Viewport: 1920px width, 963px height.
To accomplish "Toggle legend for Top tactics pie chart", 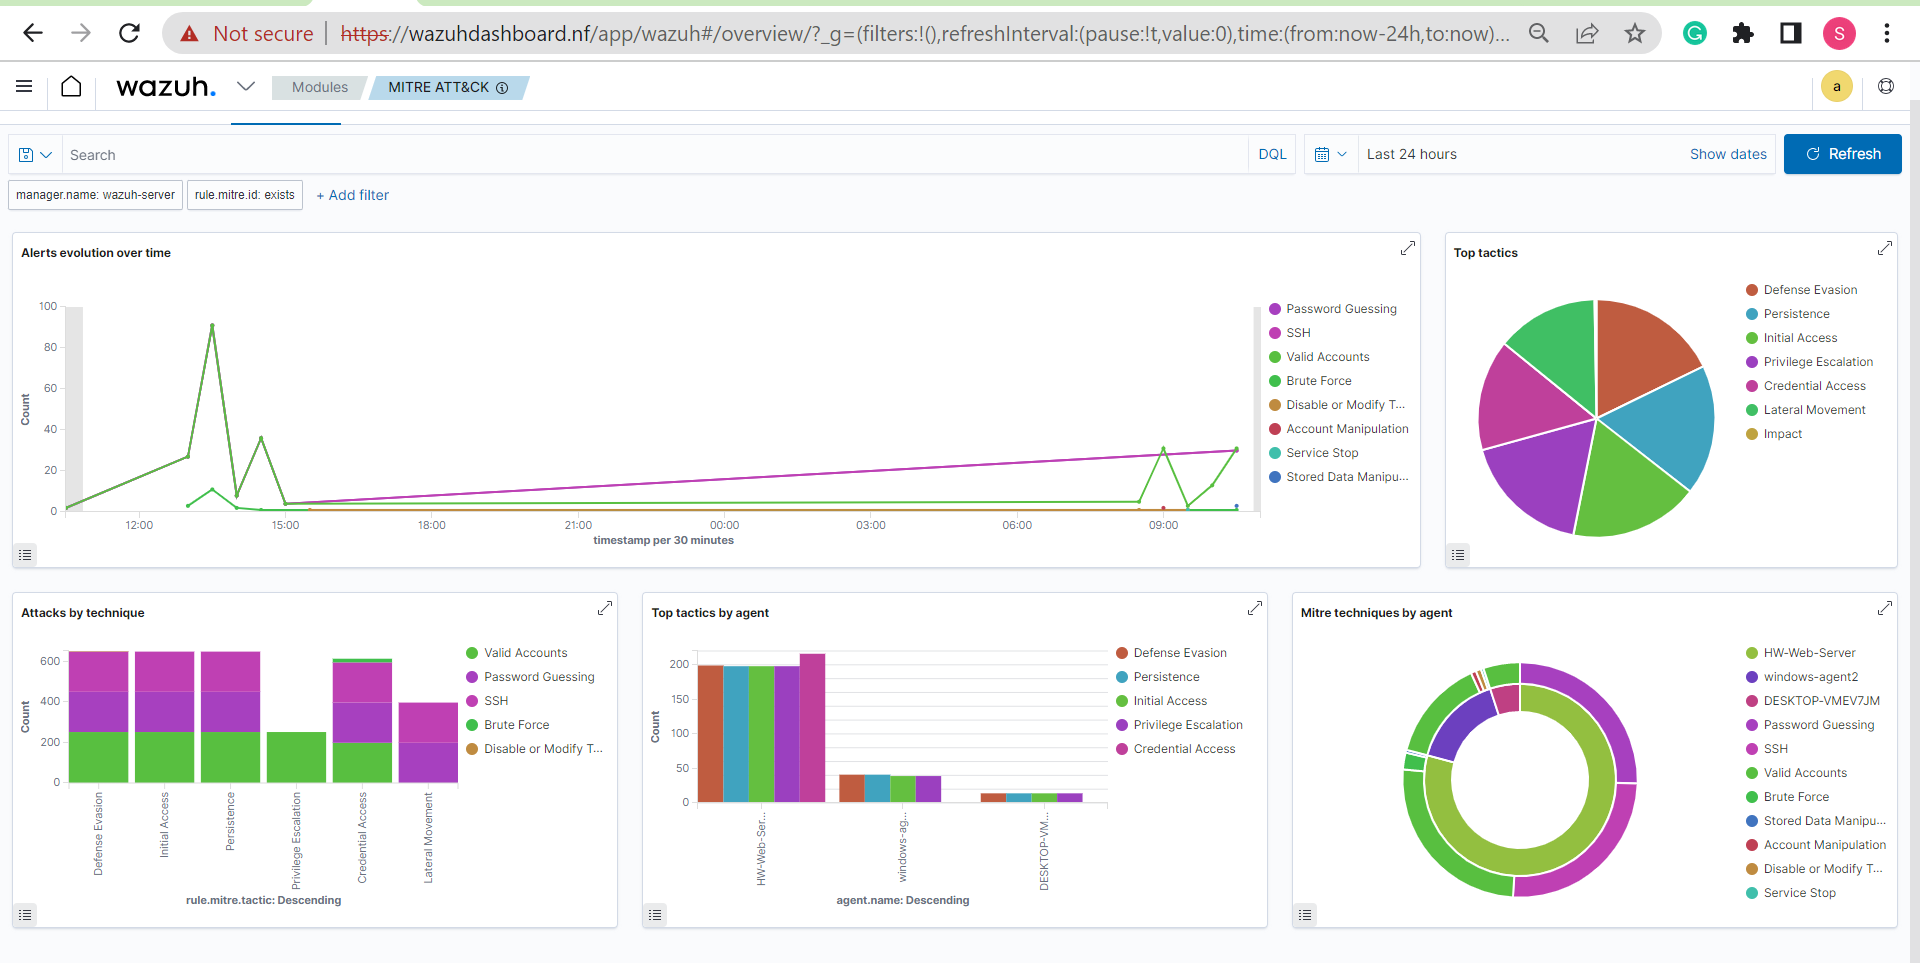I will tap(1458, 555).
